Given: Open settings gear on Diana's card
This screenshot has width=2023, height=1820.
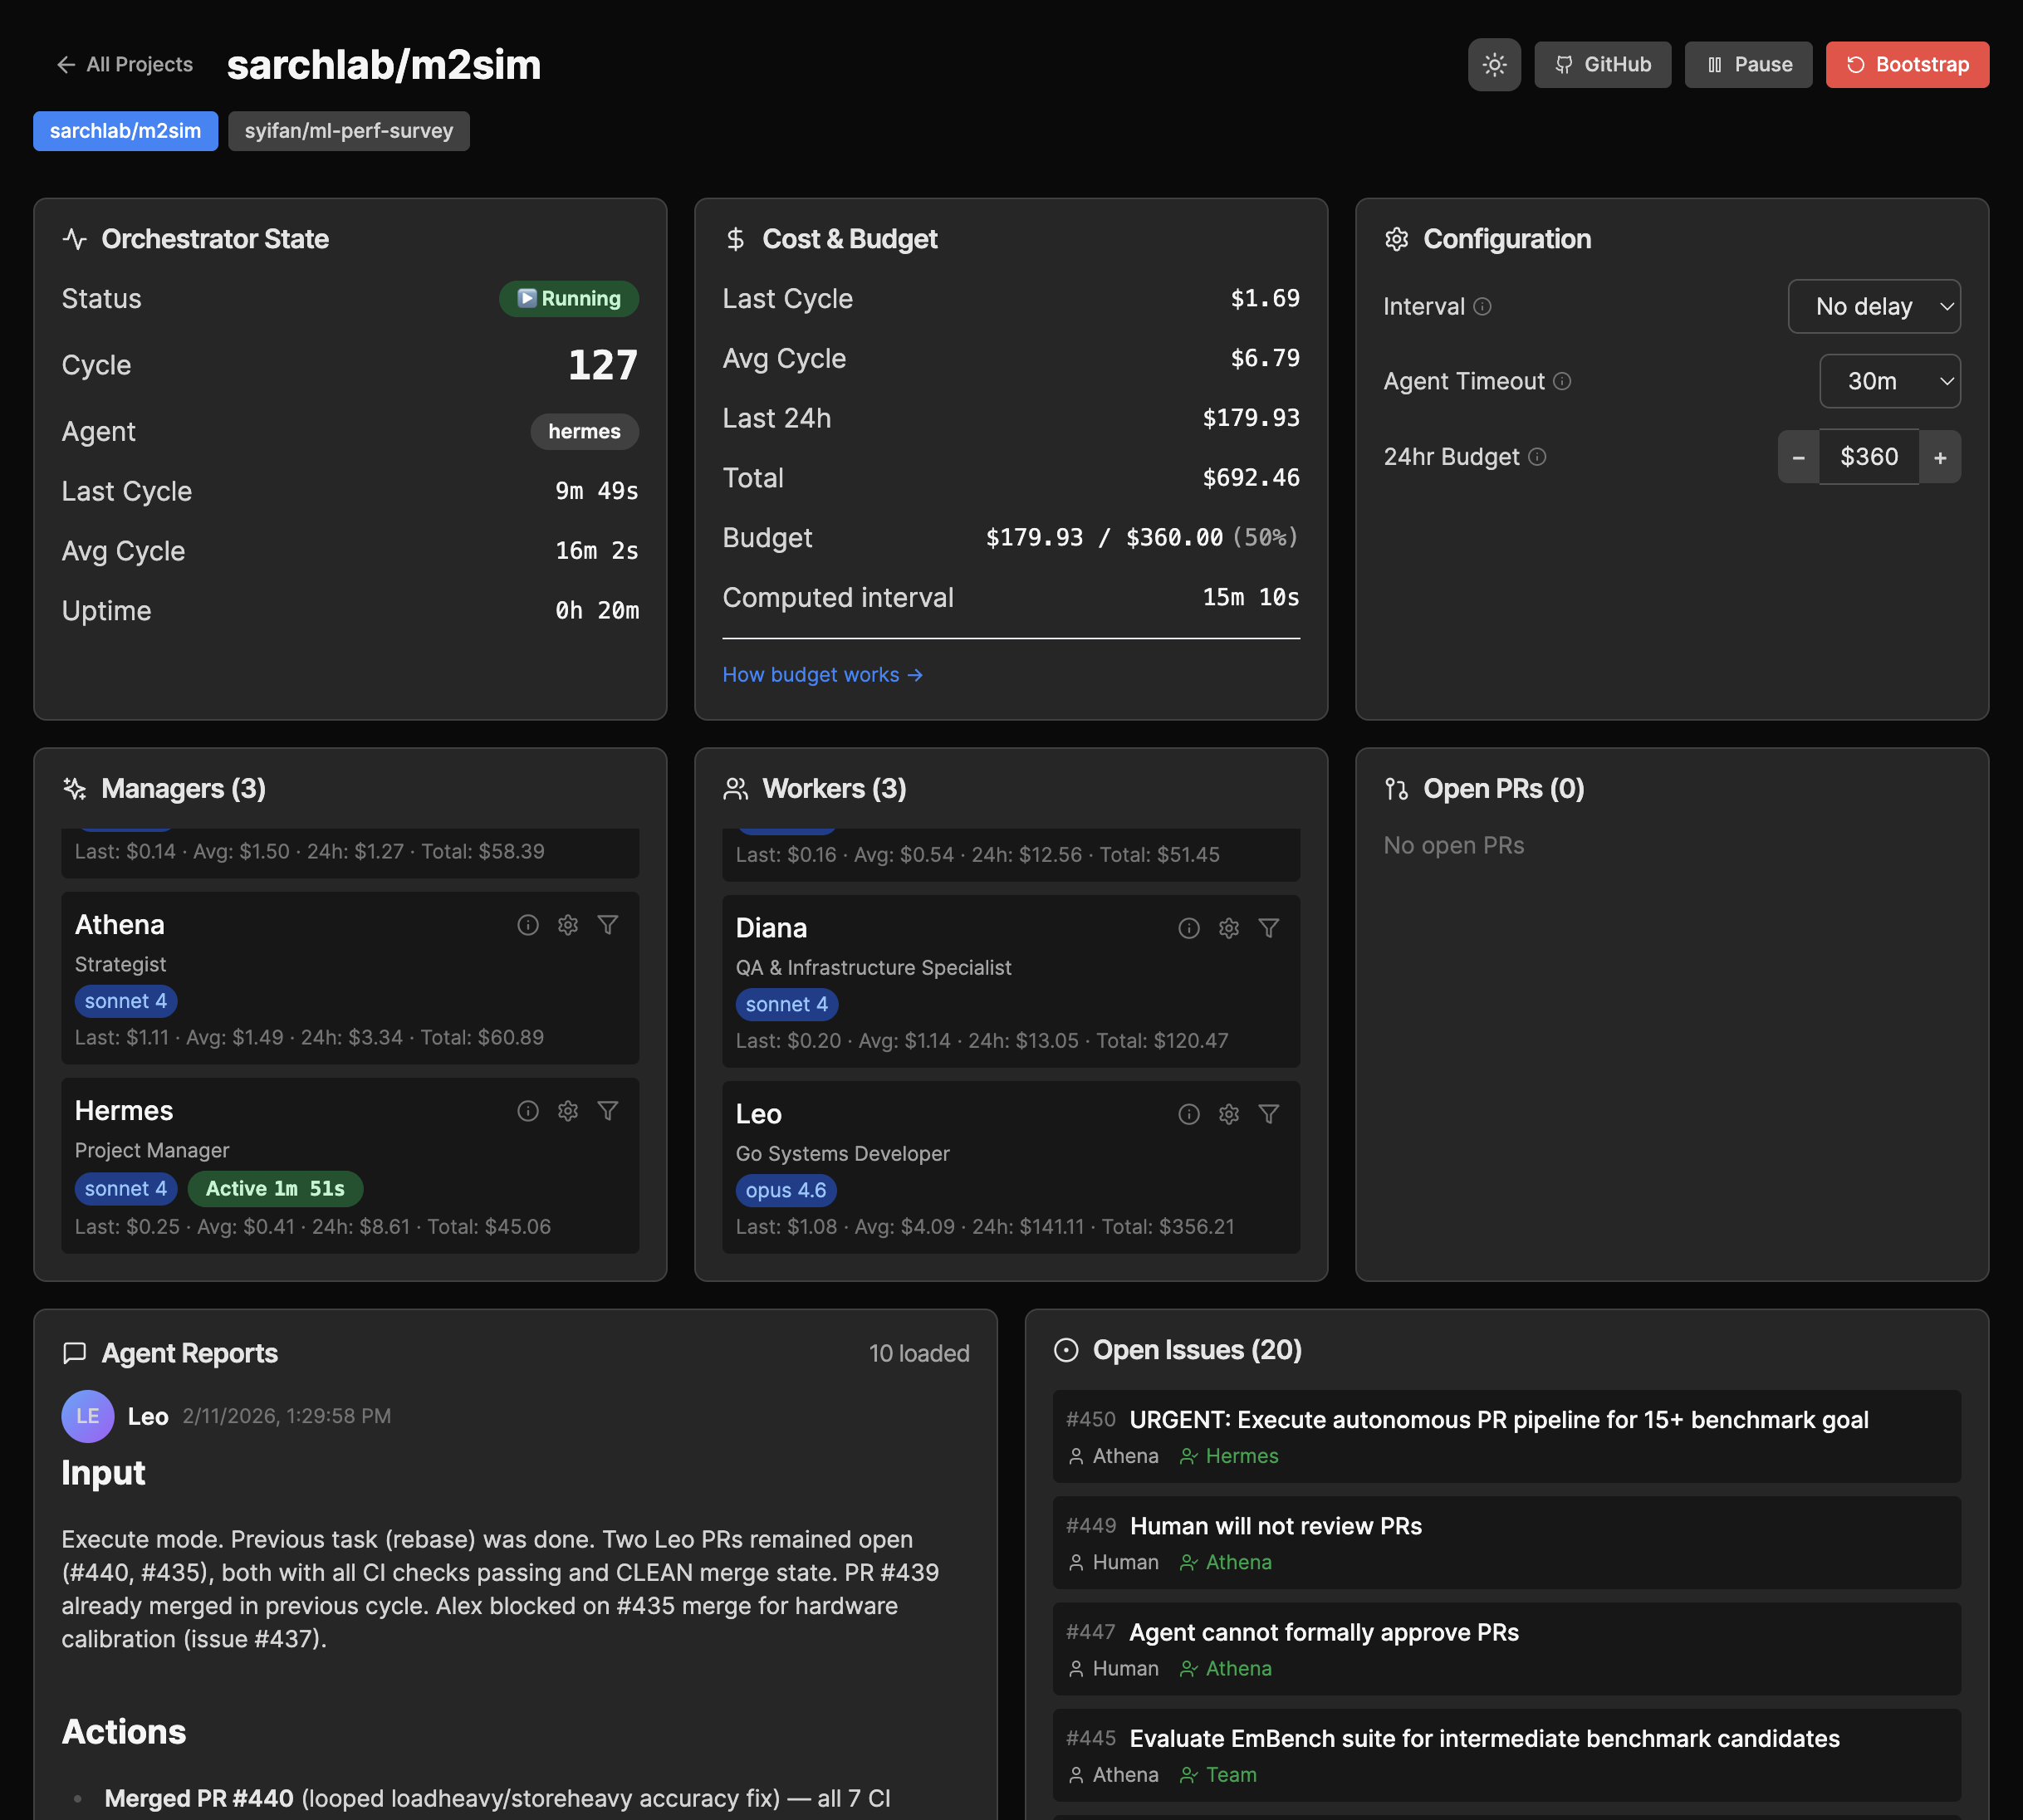Looking at the screenshot, I should (x=1228, y=928).
